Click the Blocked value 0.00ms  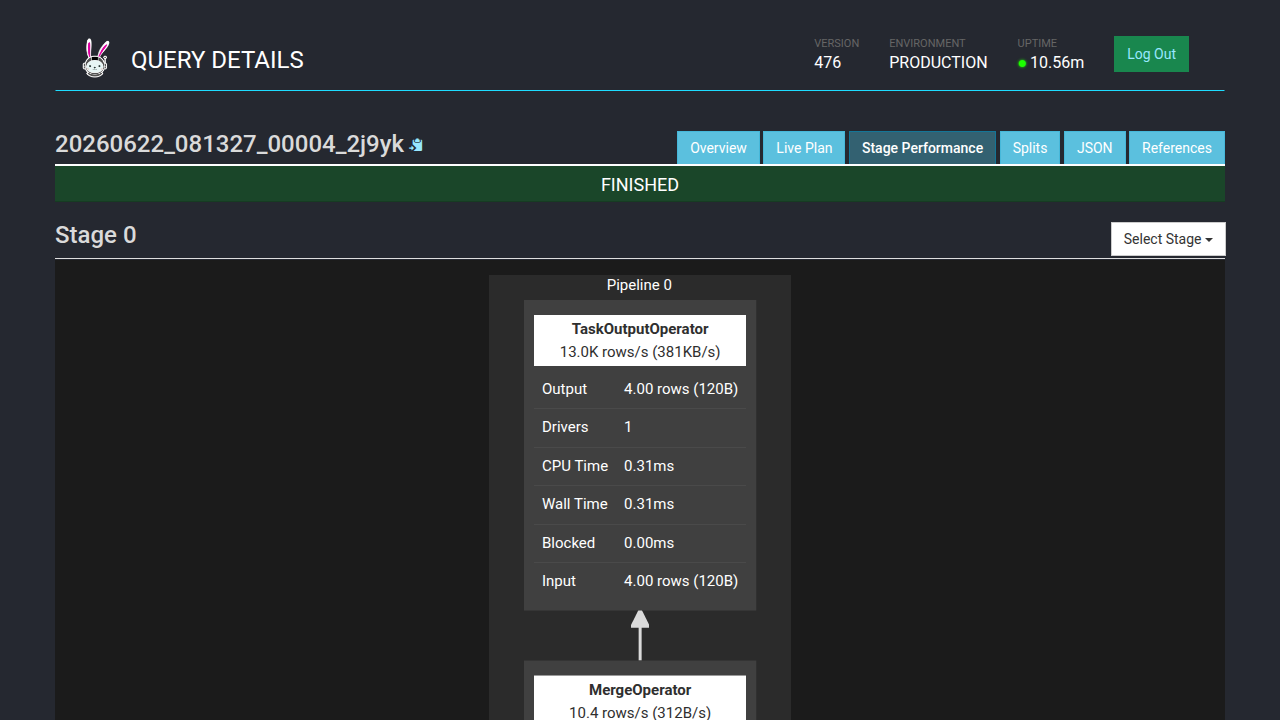tap(649, 543)
